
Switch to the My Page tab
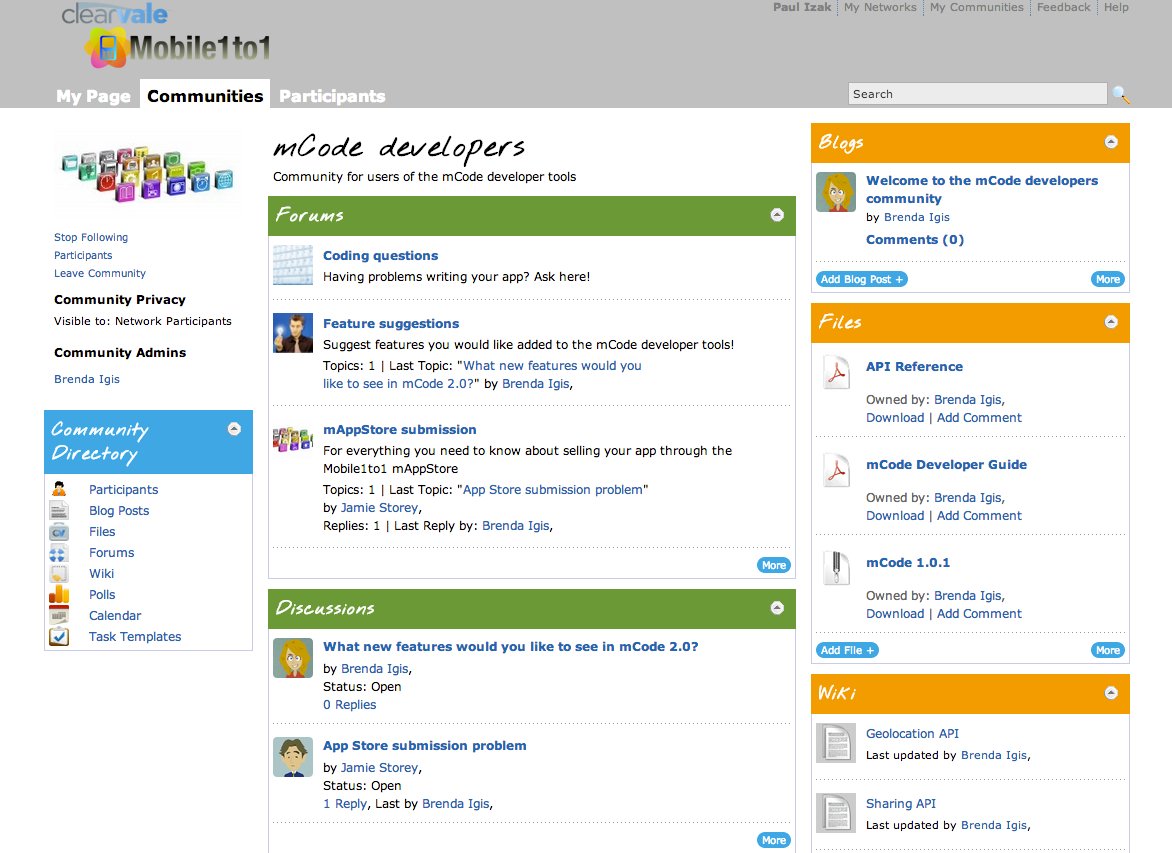click(x=93, y=96)
